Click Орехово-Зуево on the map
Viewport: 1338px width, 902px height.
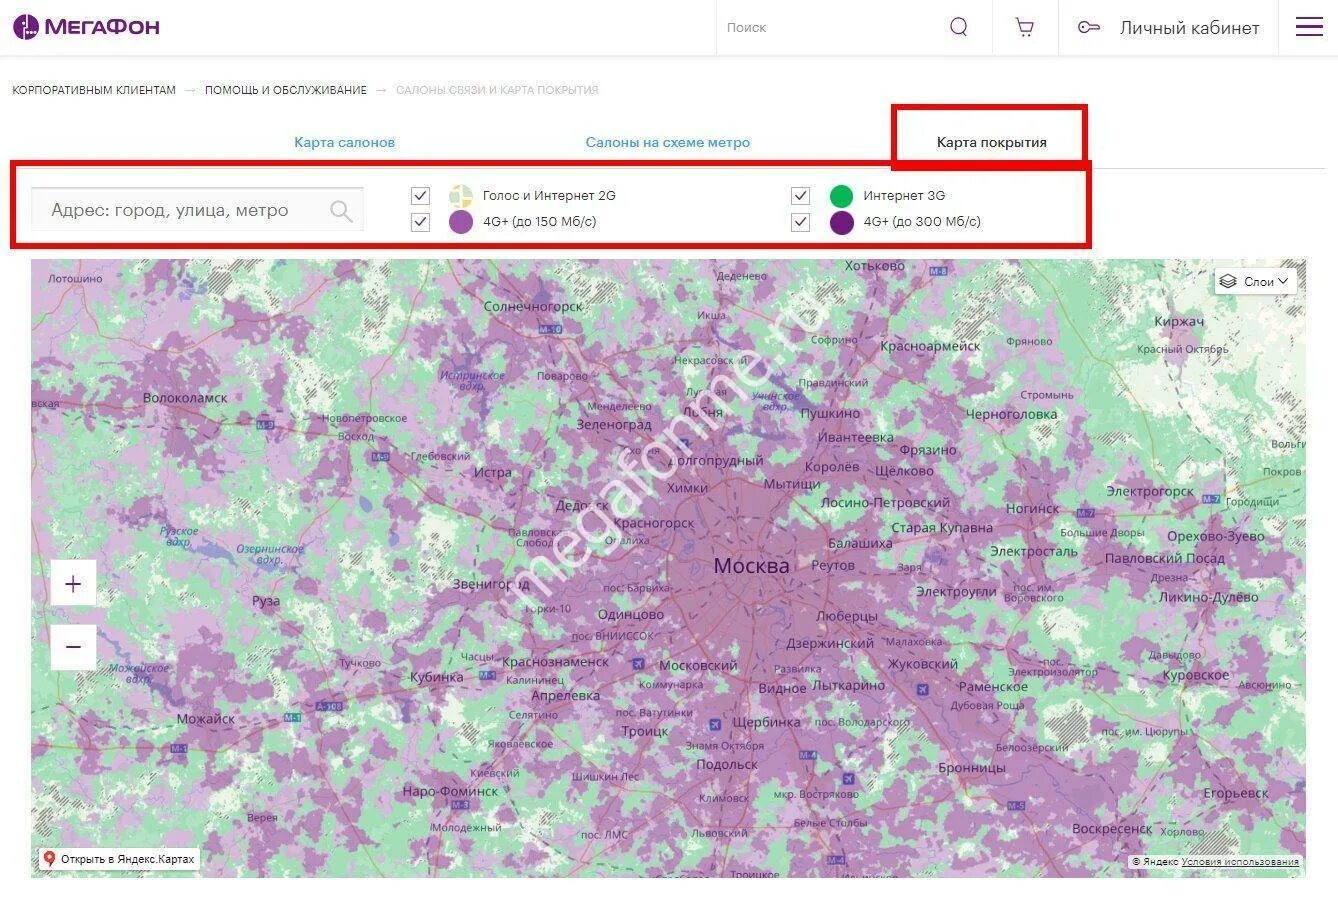click(x=1215, y=537)
